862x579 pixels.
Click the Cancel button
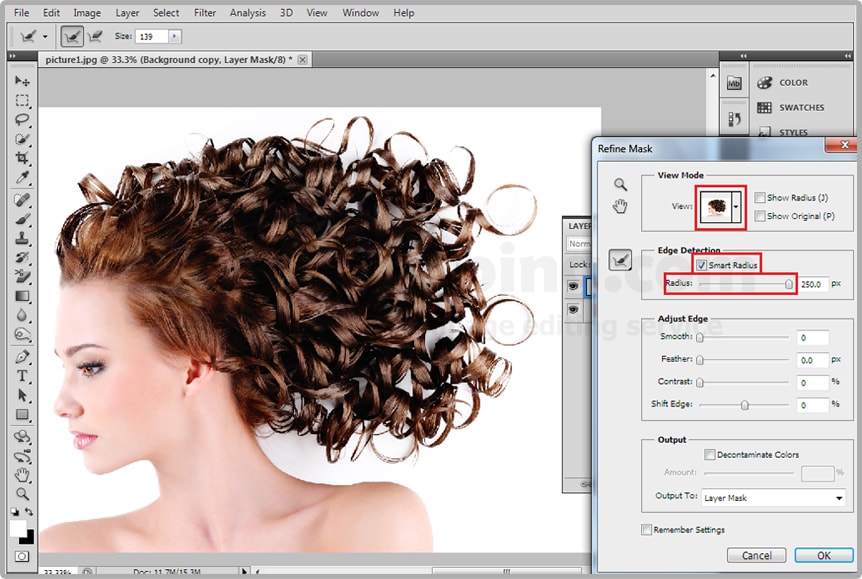coord(756,555)
